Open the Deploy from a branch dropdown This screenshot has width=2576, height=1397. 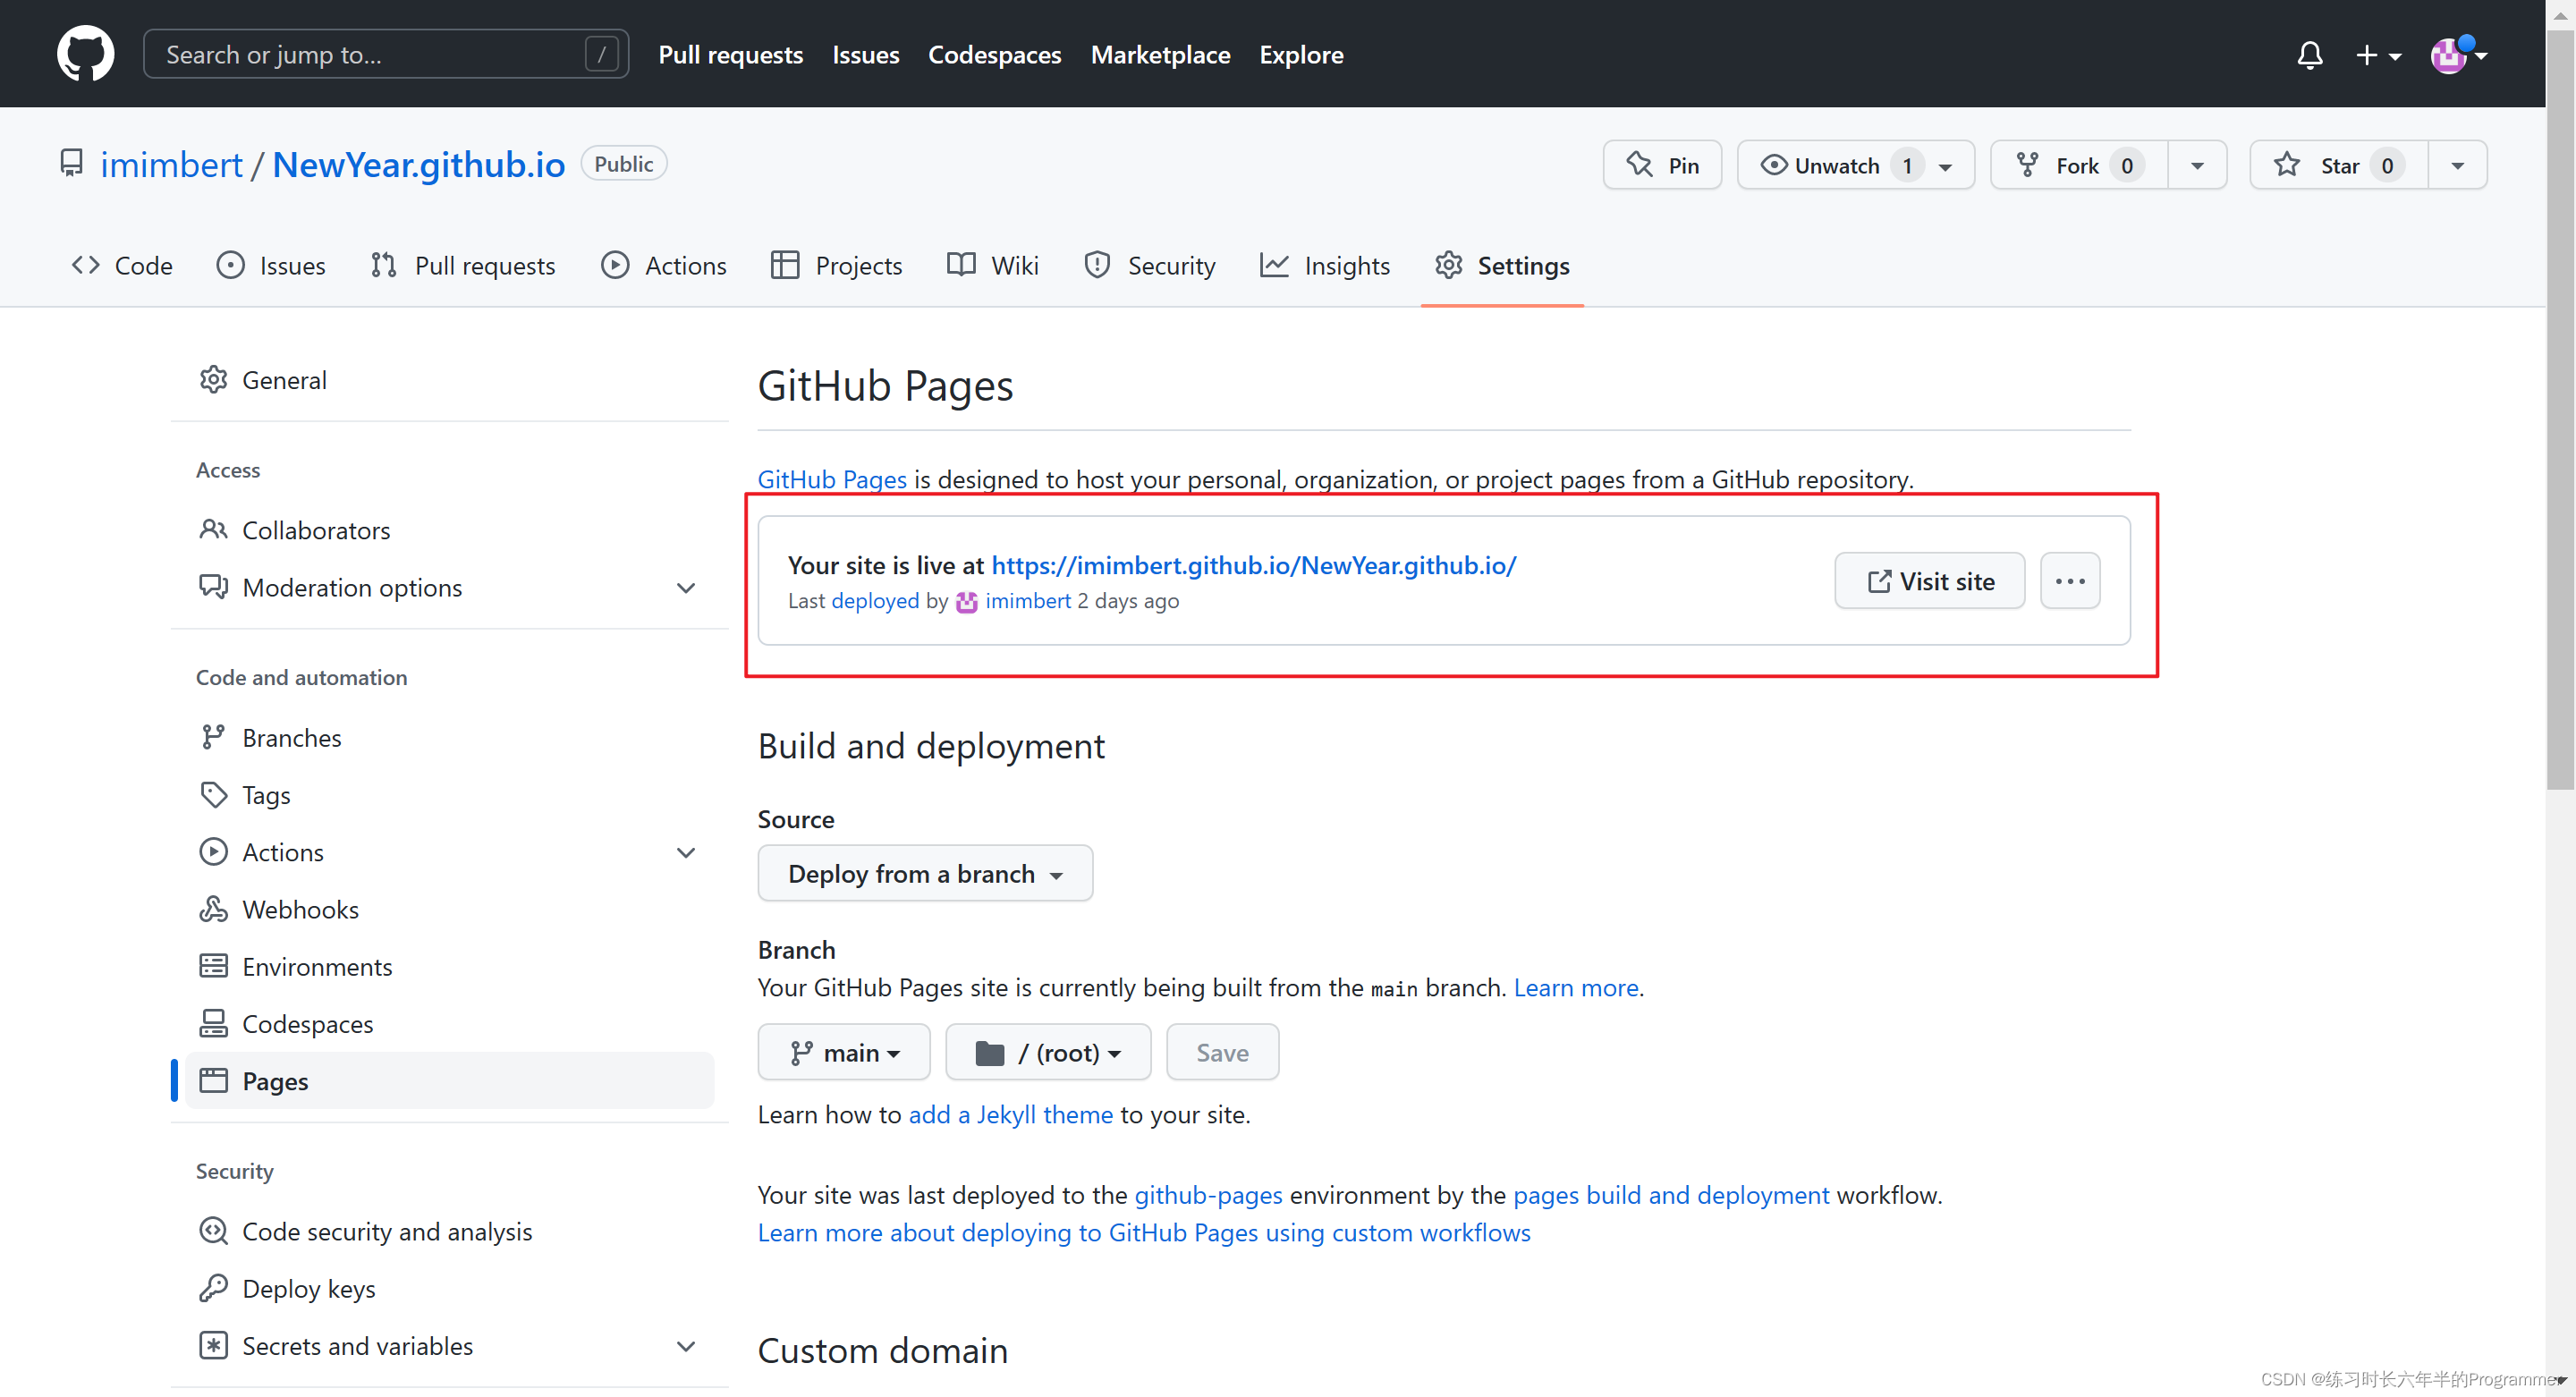tap(924, 873)
